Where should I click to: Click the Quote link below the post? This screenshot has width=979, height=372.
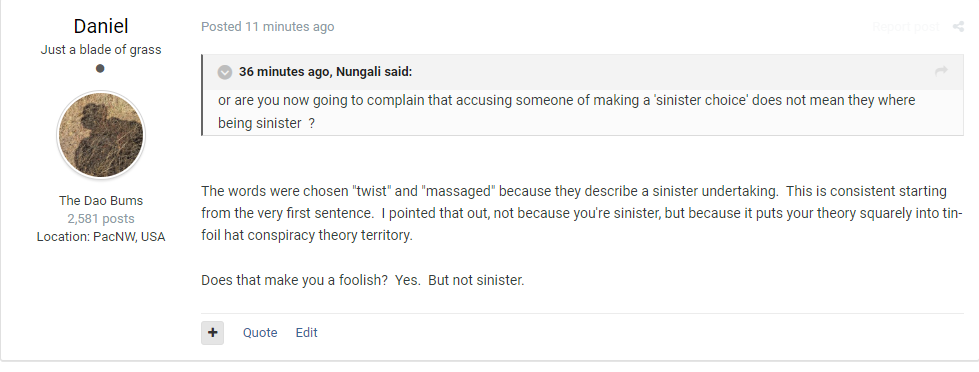coord(260,333)
